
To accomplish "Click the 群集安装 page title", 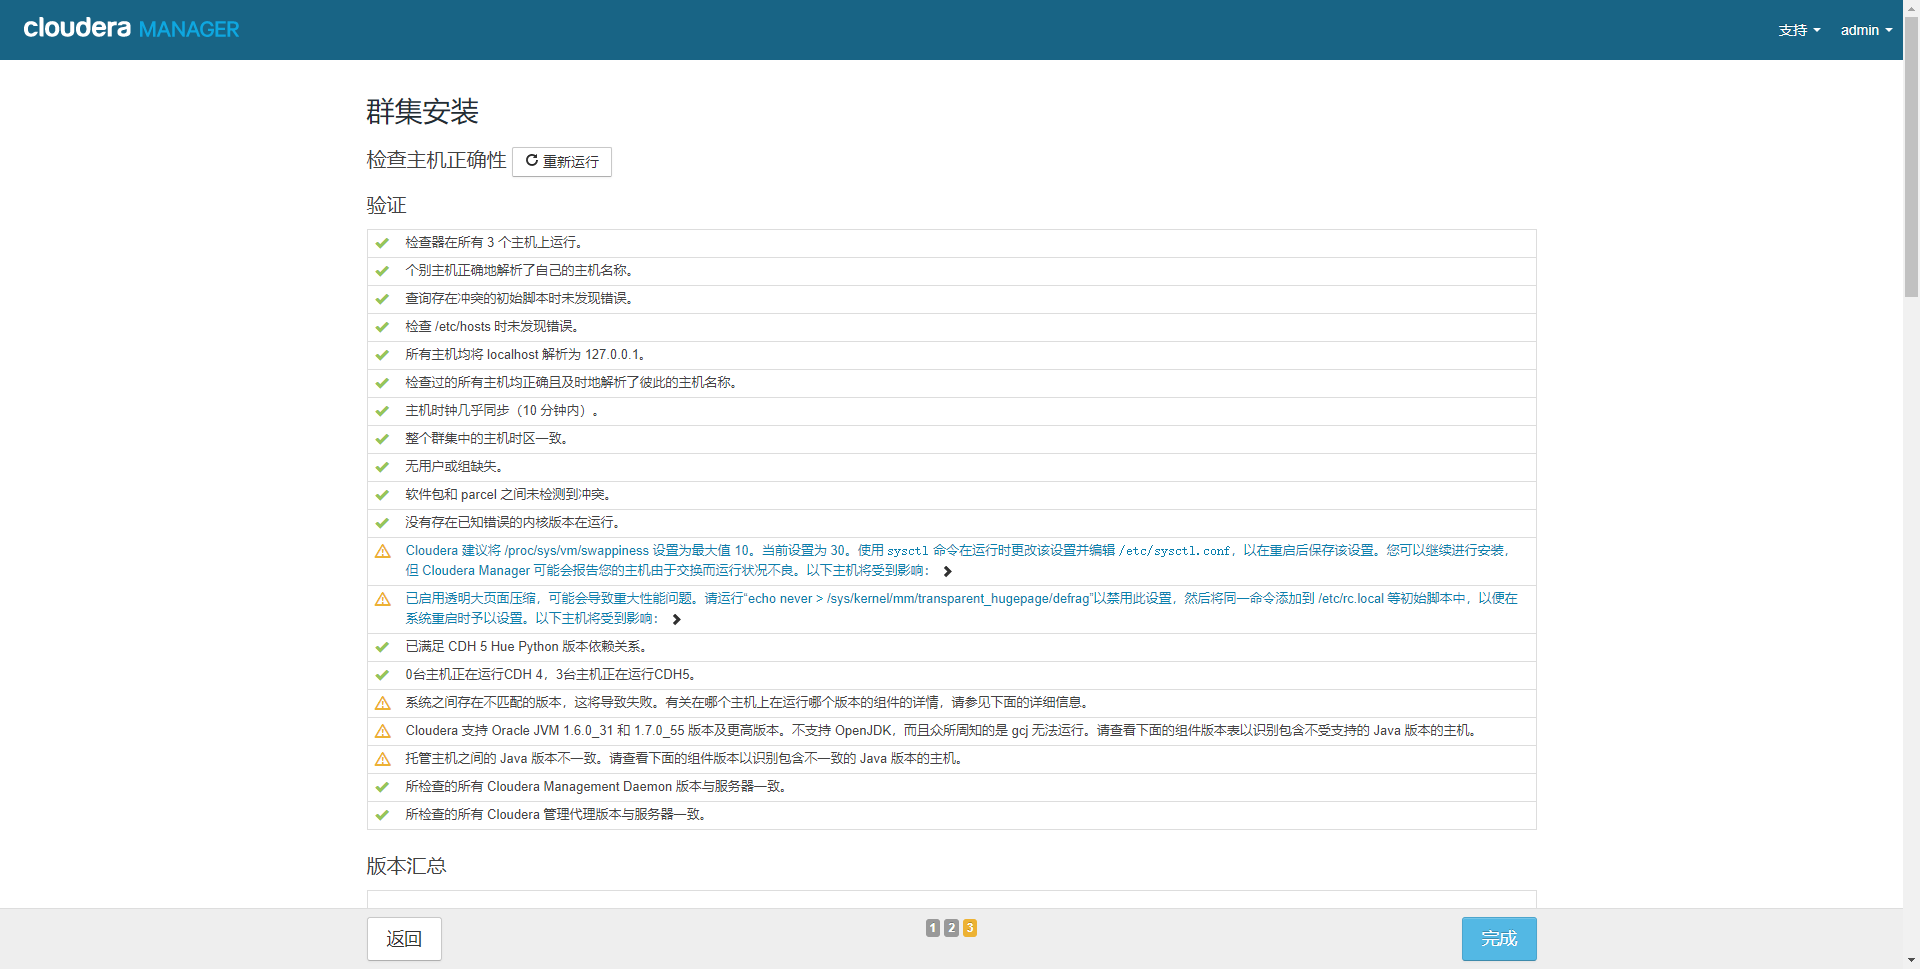I will 422,111.
